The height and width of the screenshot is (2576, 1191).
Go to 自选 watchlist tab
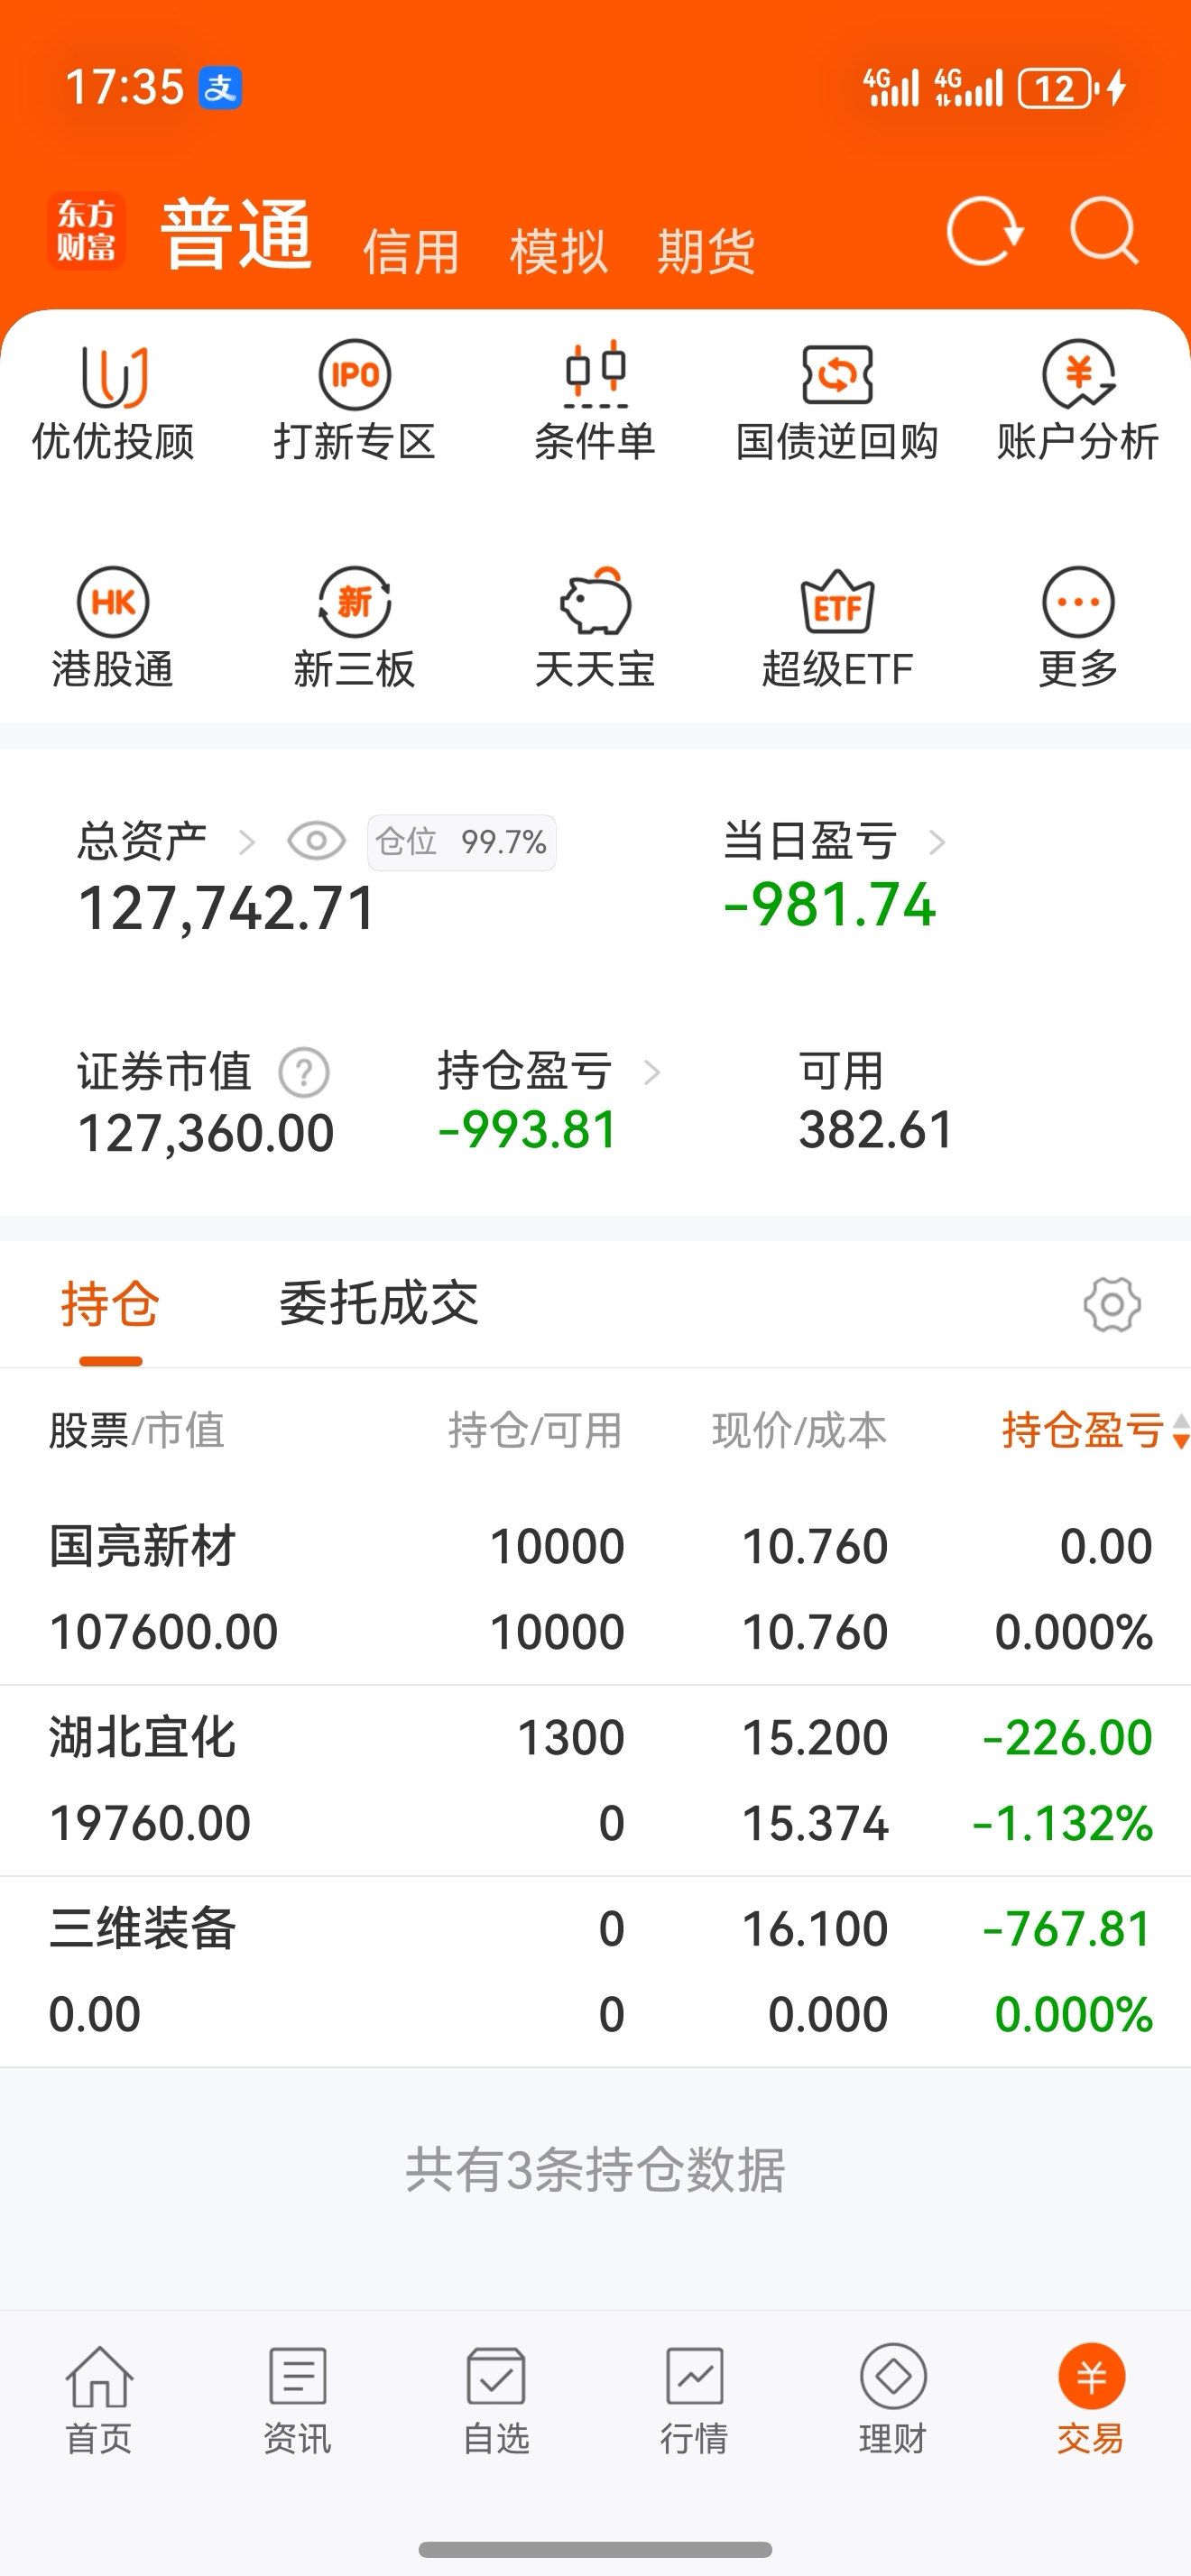point(496,2401)
